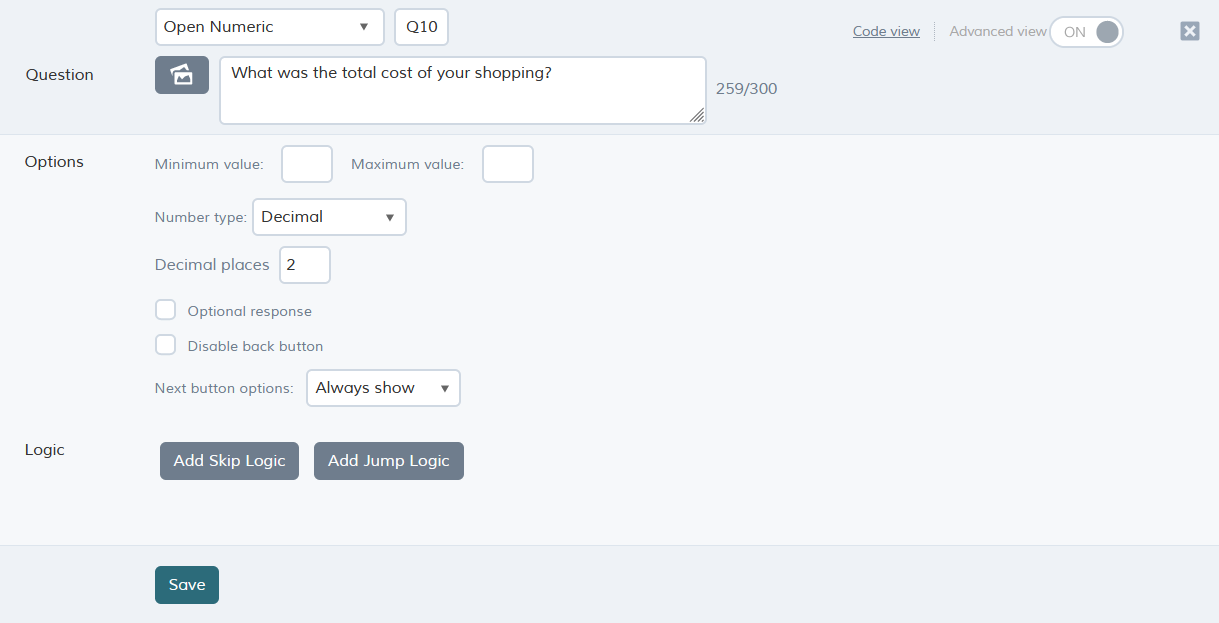Click the Q10 question label field

pos(422,27)
